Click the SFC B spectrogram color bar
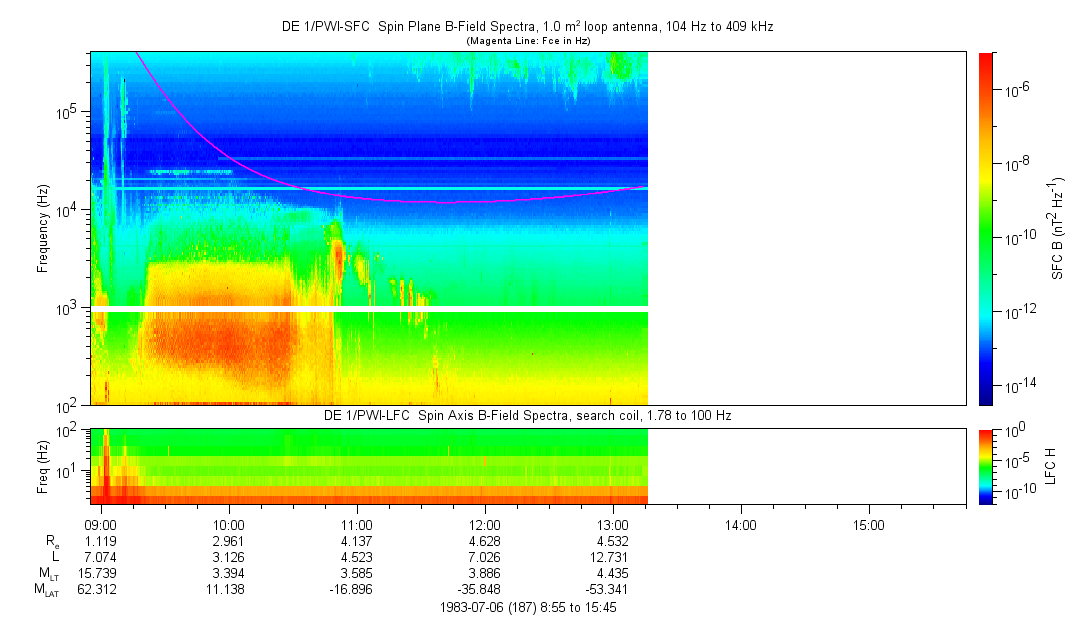 click(986, 228)
